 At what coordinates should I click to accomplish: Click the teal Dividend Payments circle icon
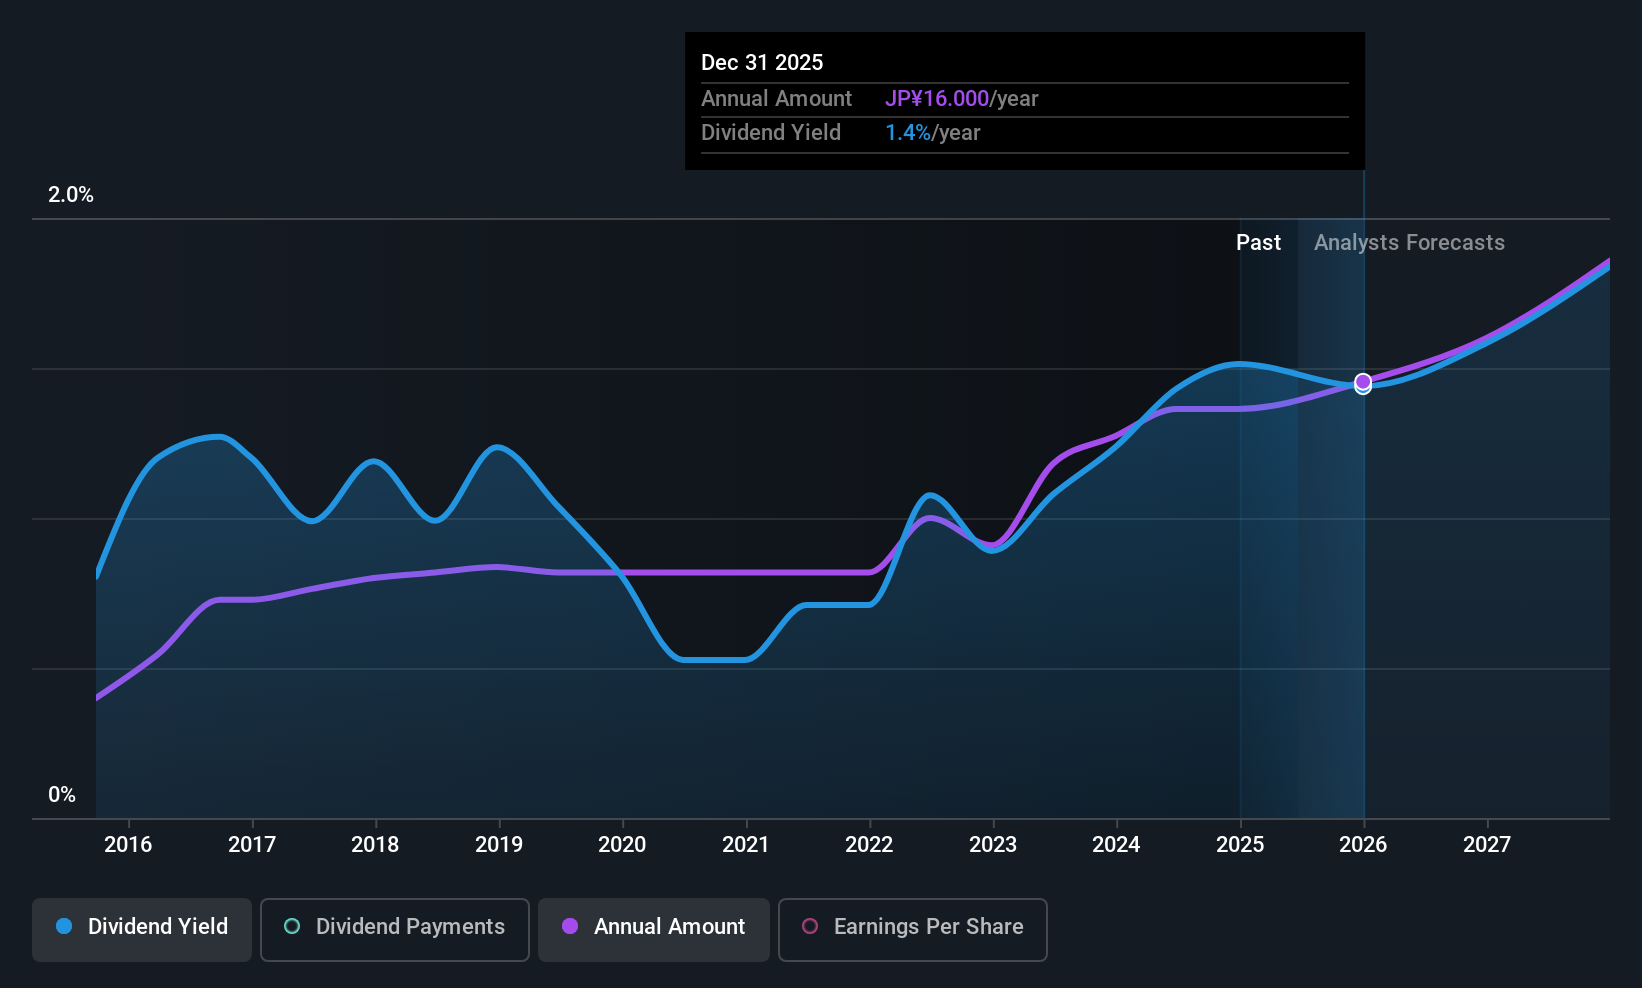292,926
